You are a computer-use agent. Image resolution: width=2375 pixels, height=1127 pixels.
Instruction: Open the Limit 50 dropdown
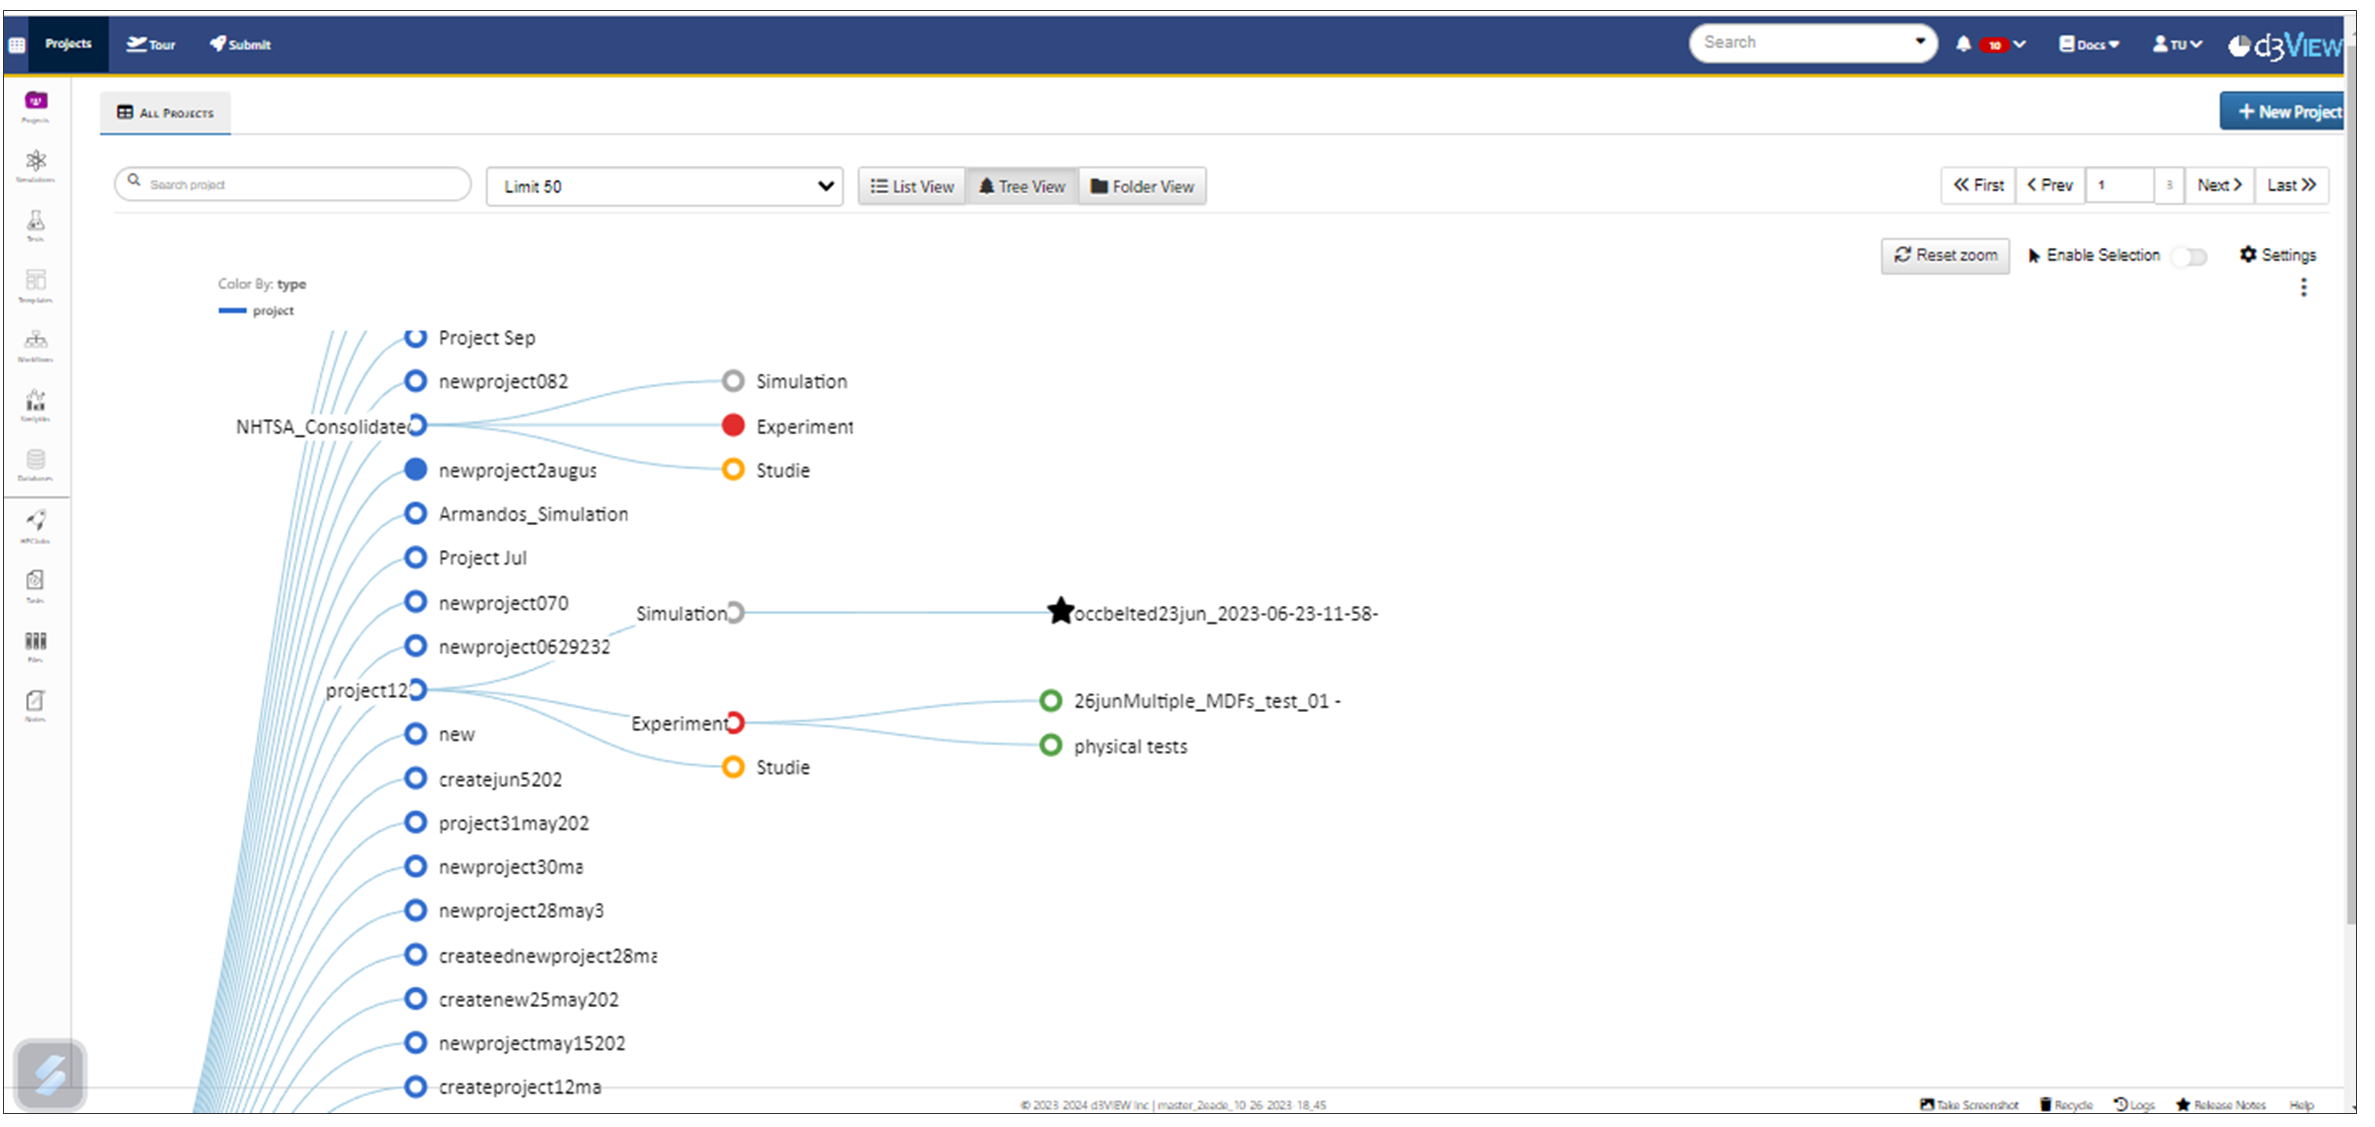click(x=665, y=186)
